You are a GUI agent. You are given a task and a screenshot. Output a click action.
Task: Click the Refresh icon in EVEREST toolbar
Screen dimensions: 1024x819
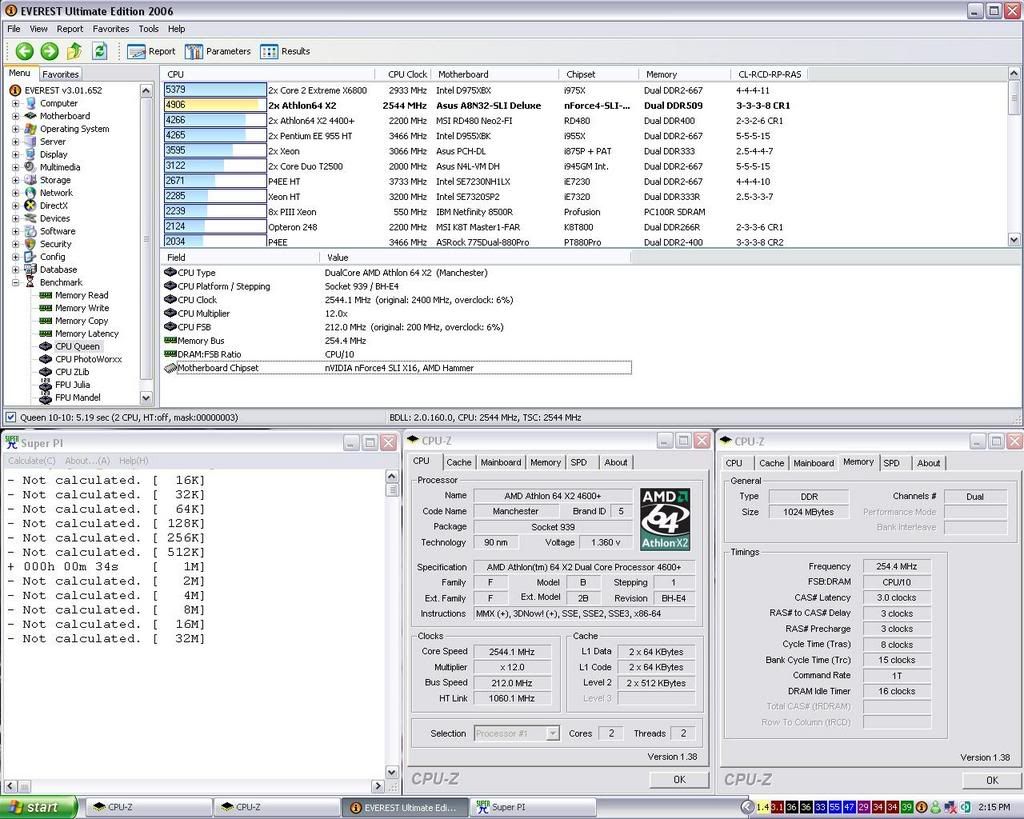(99, 51)
